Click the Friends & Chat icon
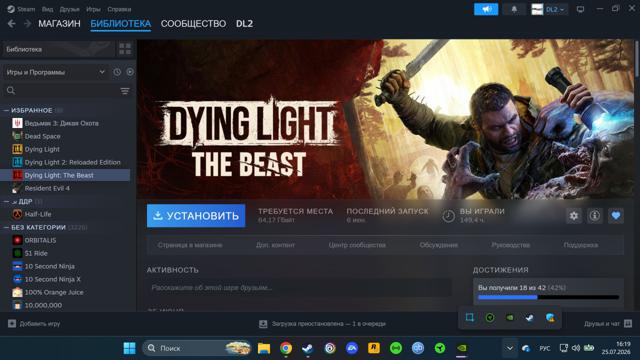The height and width of the screenshot is (360, 640). coord(628,323)
